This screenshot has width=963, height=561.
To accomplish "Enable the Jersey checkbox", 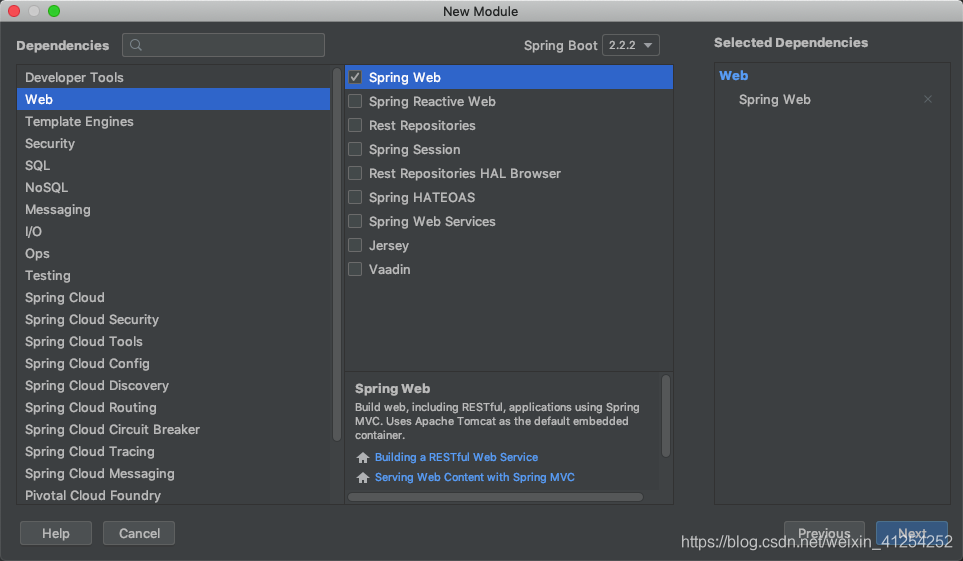I will (x=355, y=245).
